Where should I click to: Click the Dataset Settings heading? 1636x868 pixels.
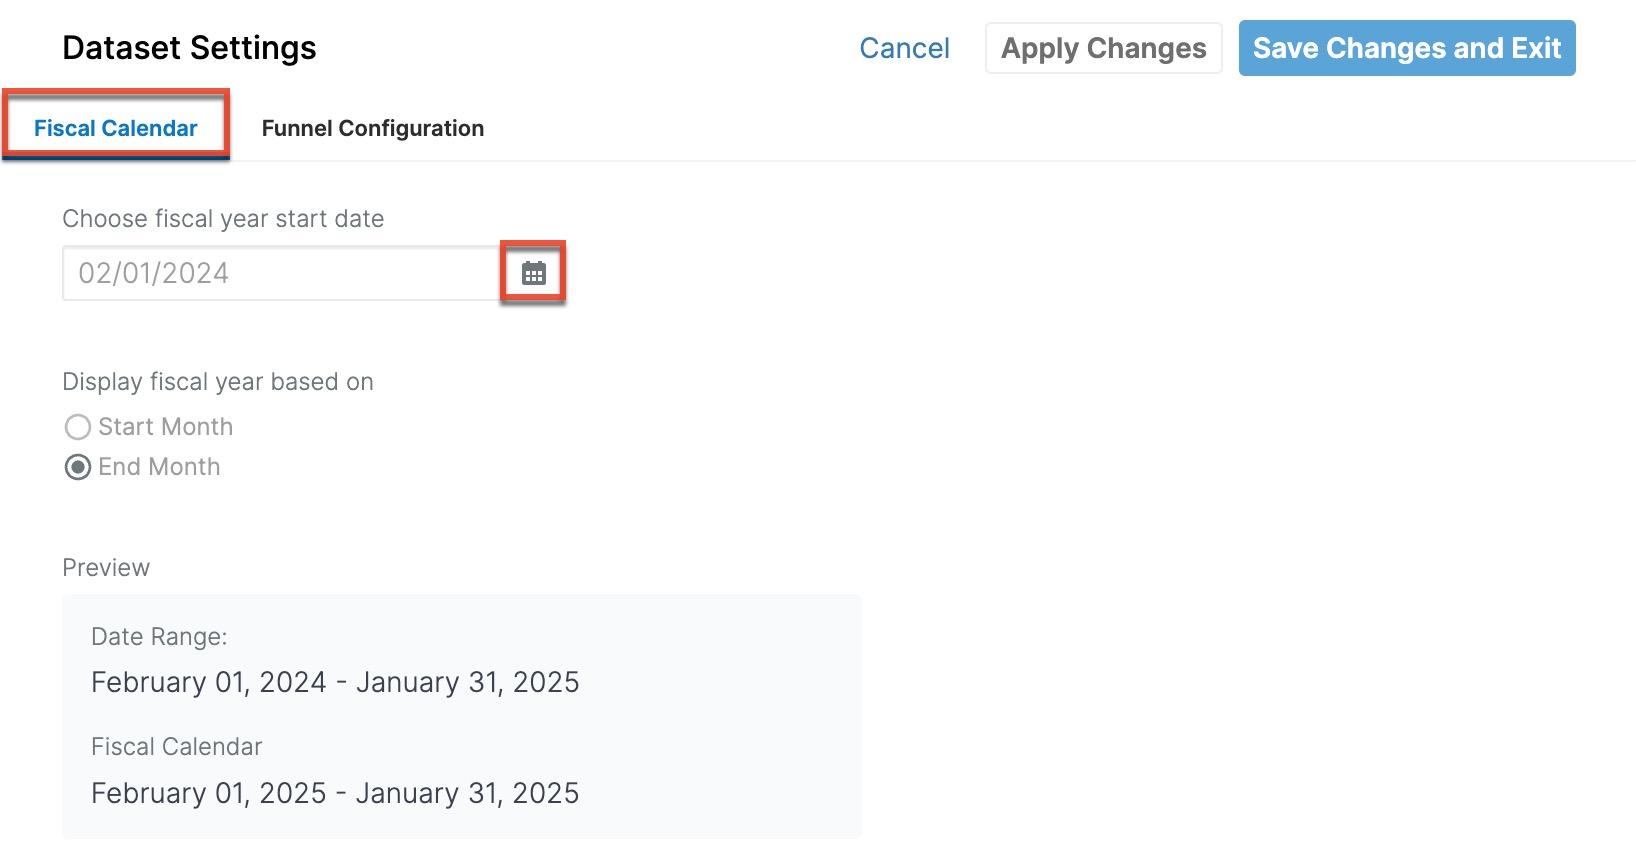[189, 48]
